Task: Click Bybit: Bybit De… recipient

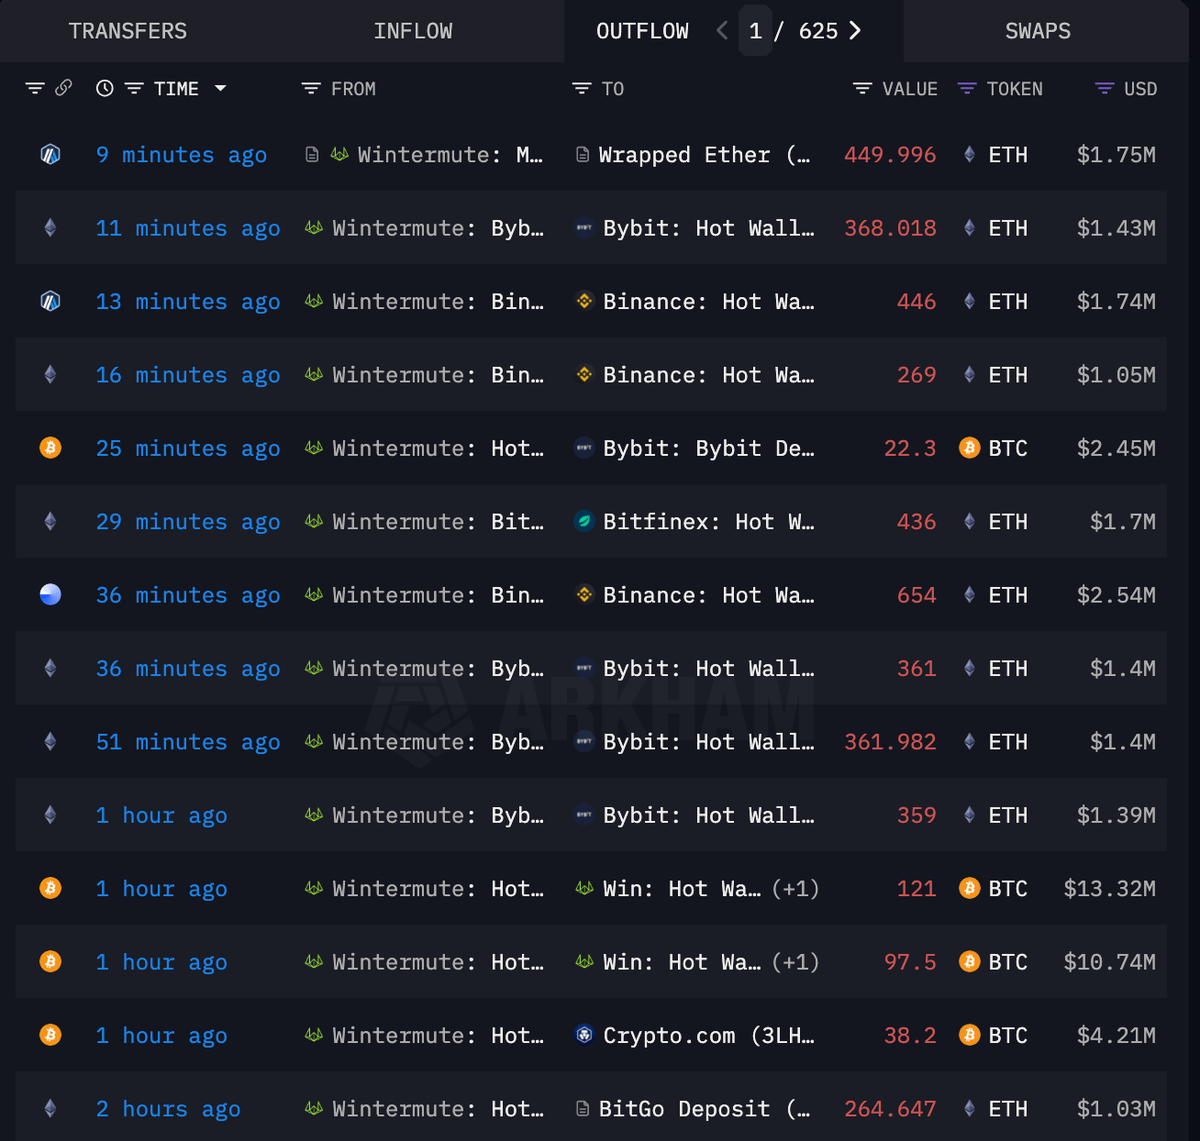Action: point(709,448)
